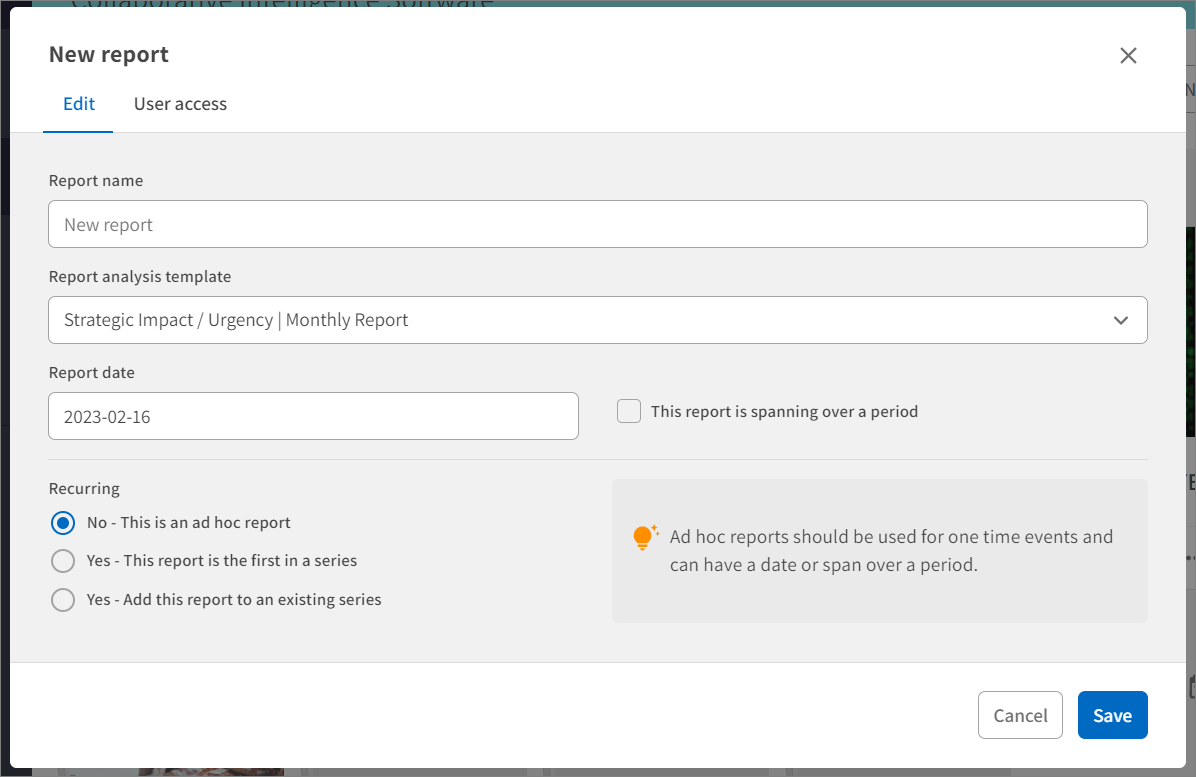Pick 'Add this report to an existing series'
1196x777 pixels.
click(x=63, y=600)
